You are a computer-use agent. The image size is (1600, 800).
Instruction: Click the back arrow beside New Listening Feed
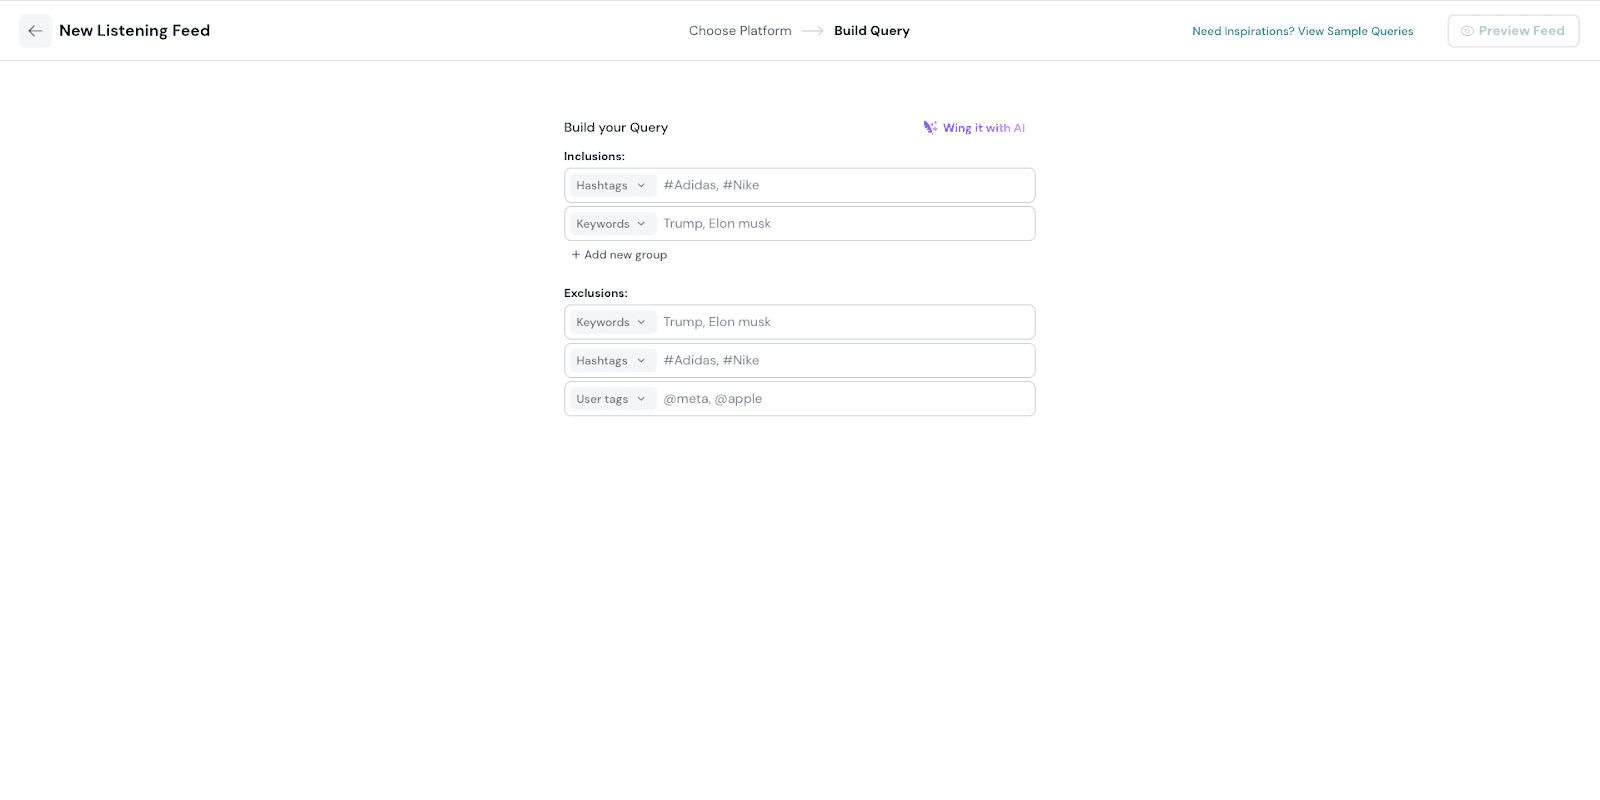[35, 31]
